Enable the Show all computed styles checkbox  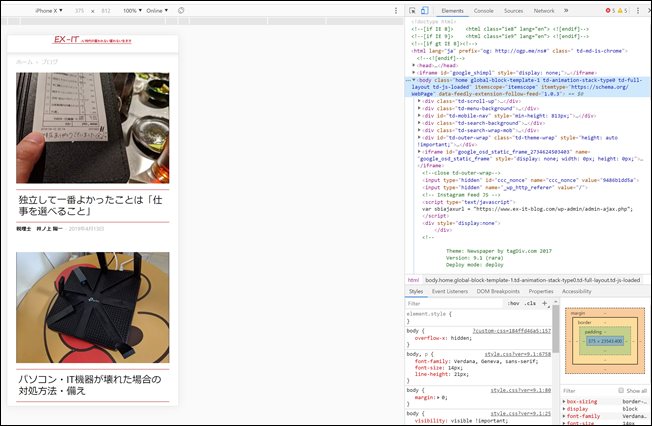621,390
